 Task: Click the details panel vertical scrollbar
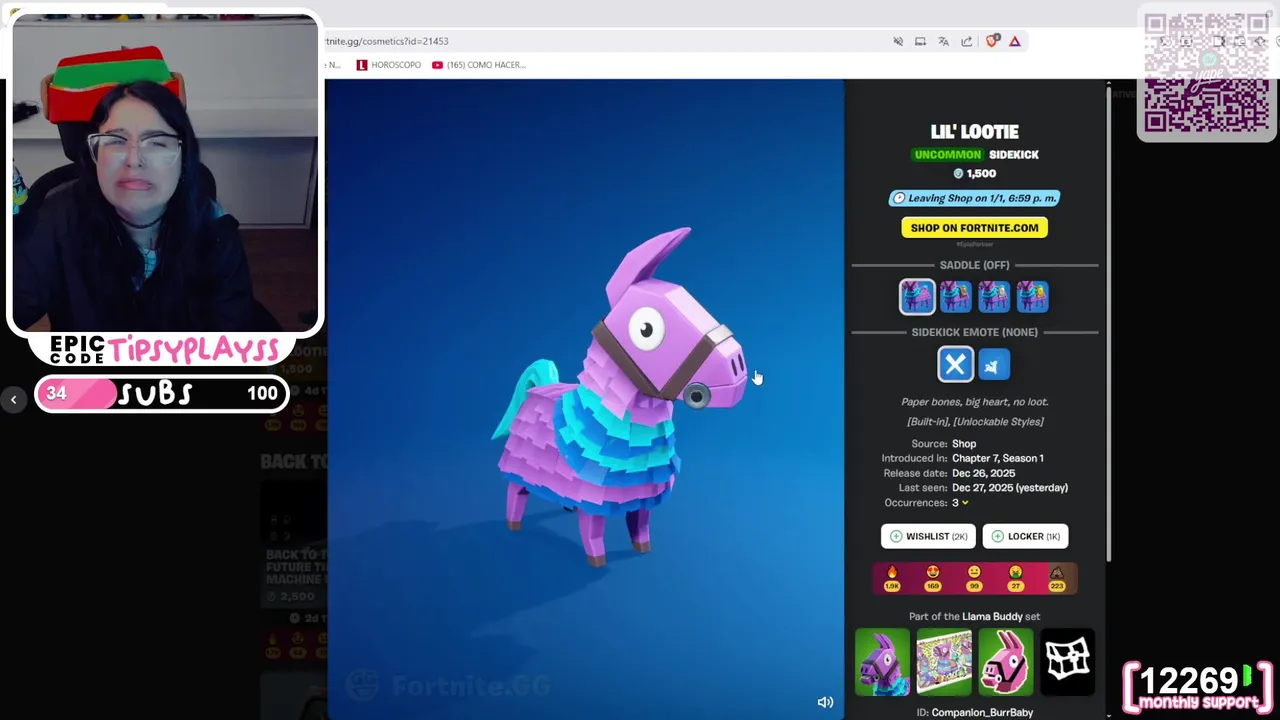point(1107,324)
